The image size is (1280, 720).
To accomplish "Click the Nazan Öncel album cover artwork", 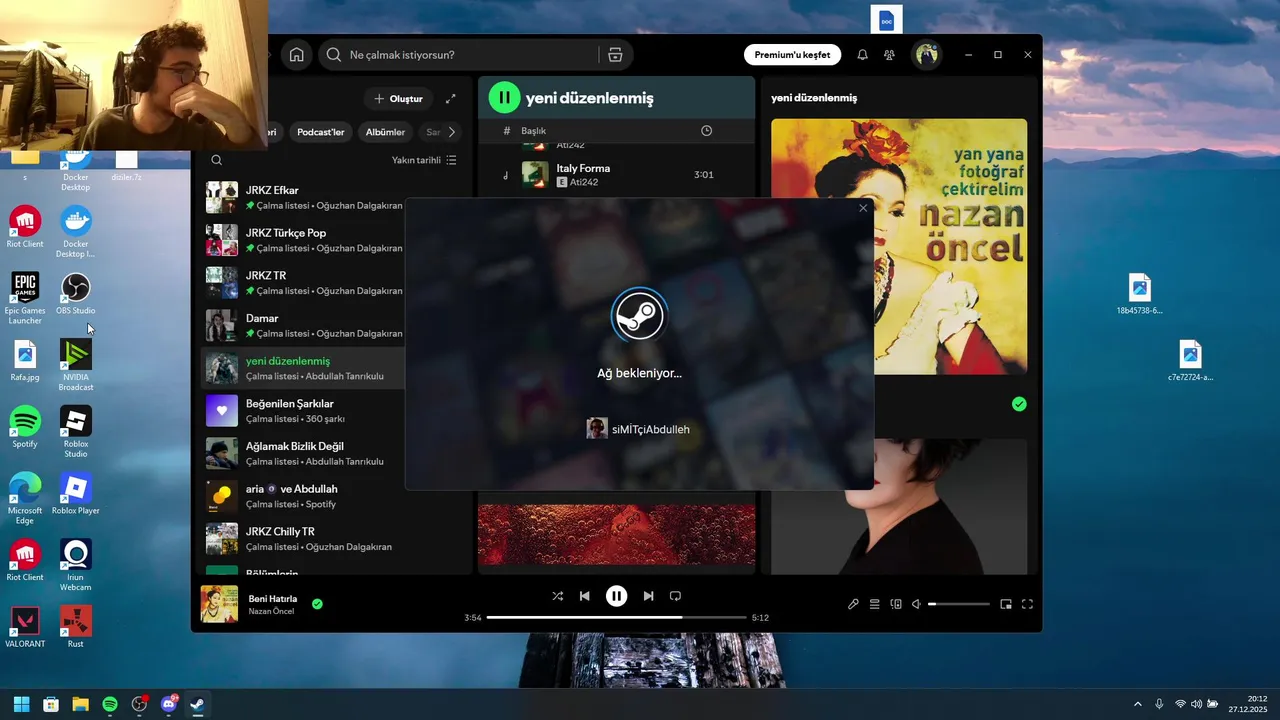I will pyautogui.click(x=898, y=247).
